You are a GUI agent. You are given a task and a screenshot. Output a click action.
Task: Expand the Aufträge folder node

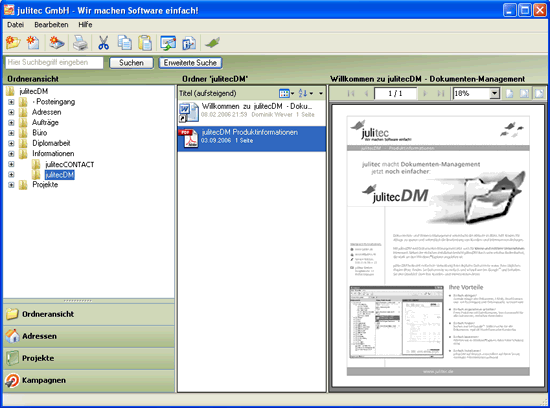click(x=11, y=123)
